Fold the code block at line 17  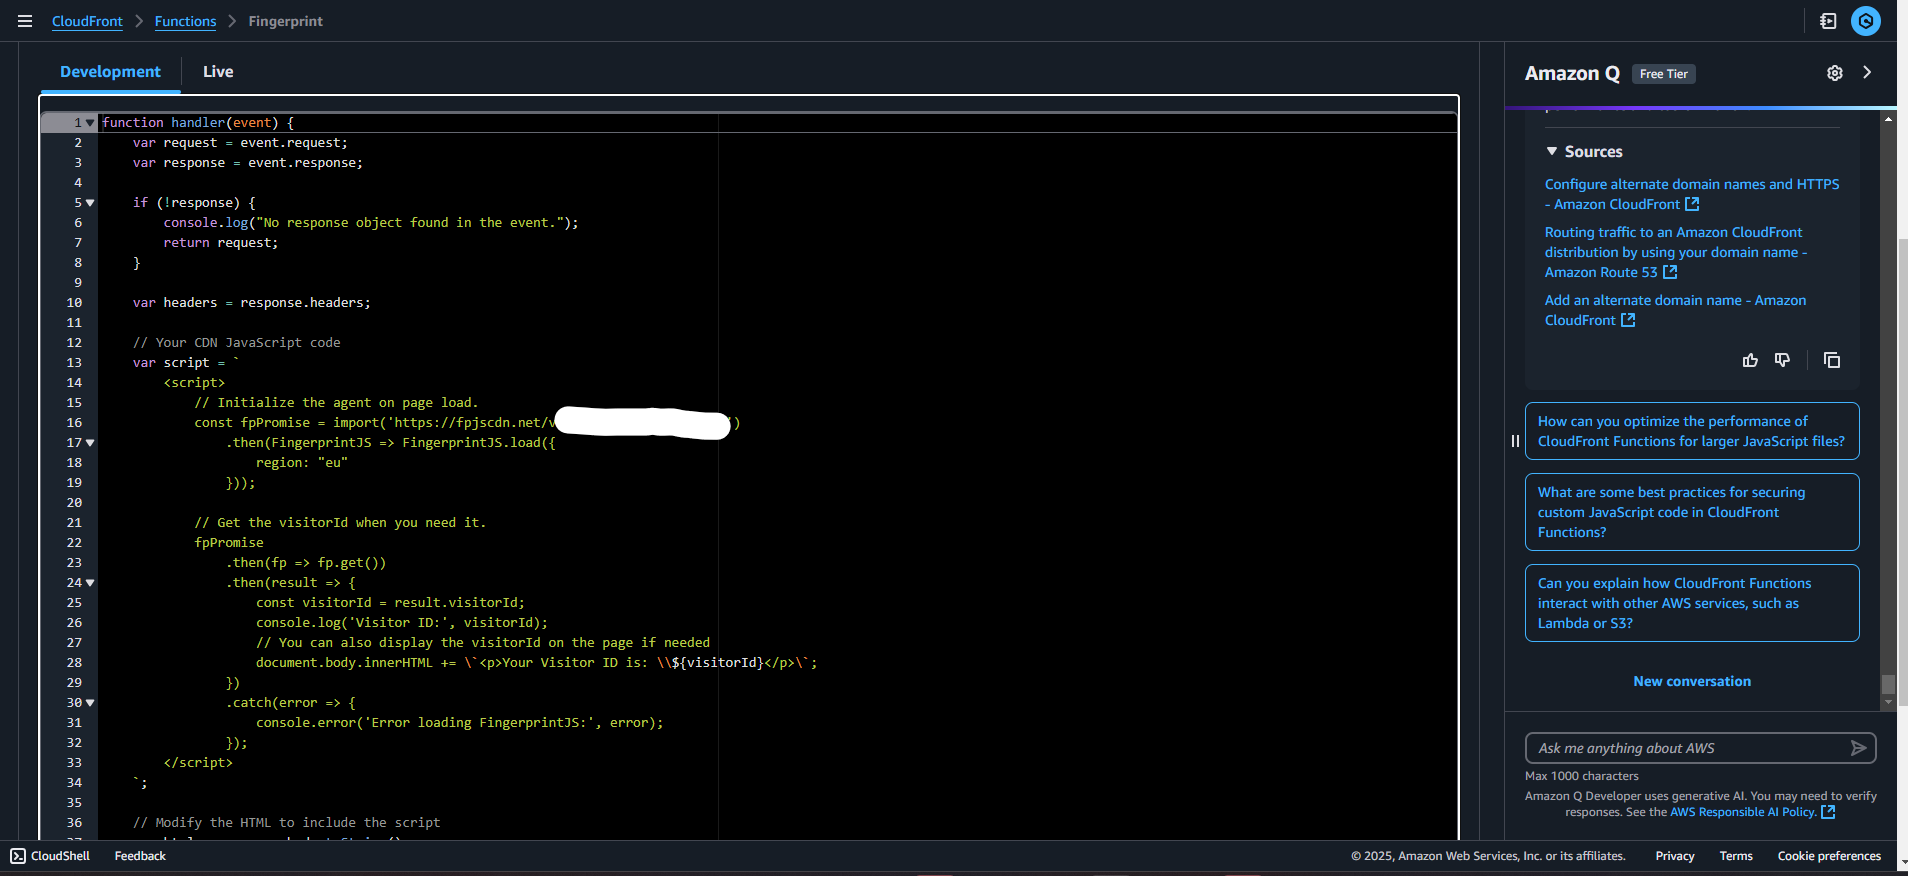[90, 443]
